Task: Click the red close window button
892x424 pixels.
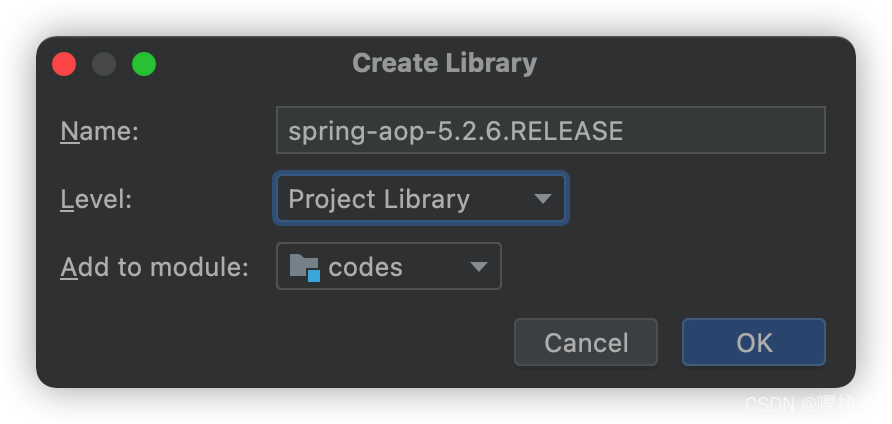Action: 64,64
